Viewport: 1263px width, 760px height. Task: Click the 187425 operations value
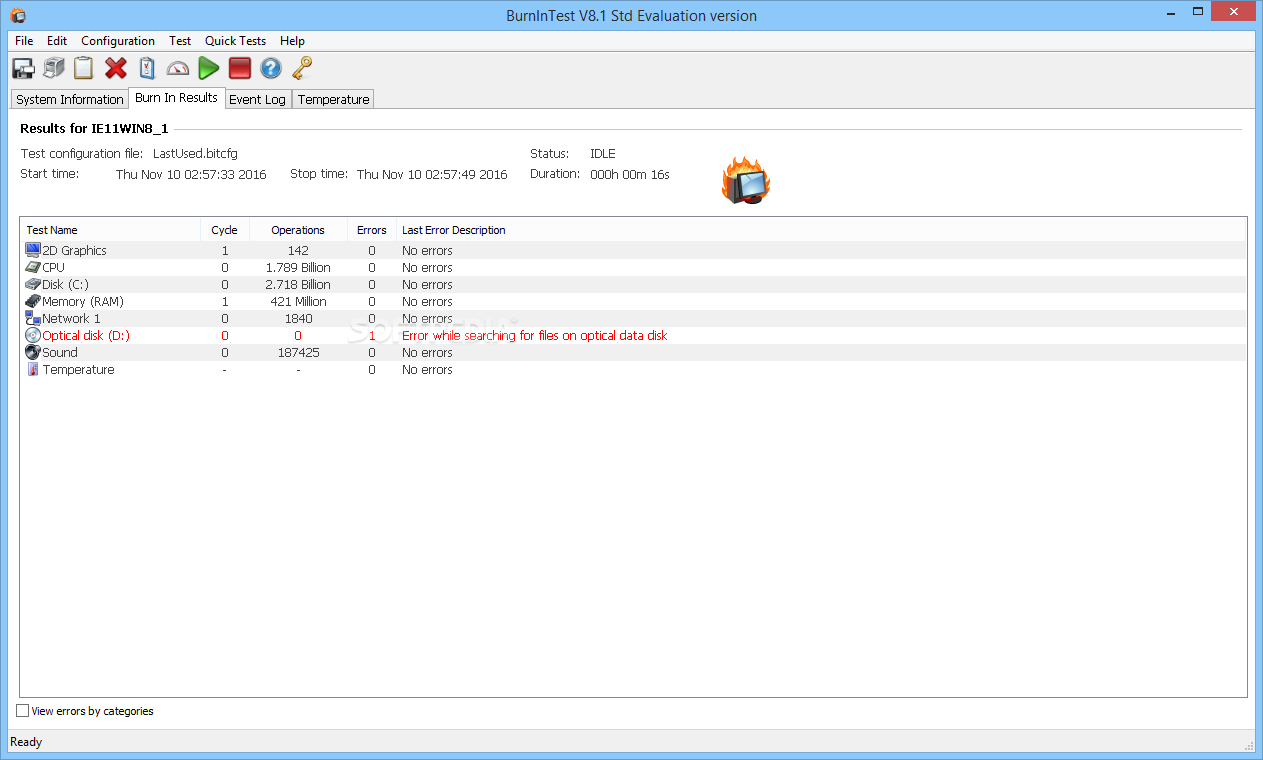click(x=298, y=352)
